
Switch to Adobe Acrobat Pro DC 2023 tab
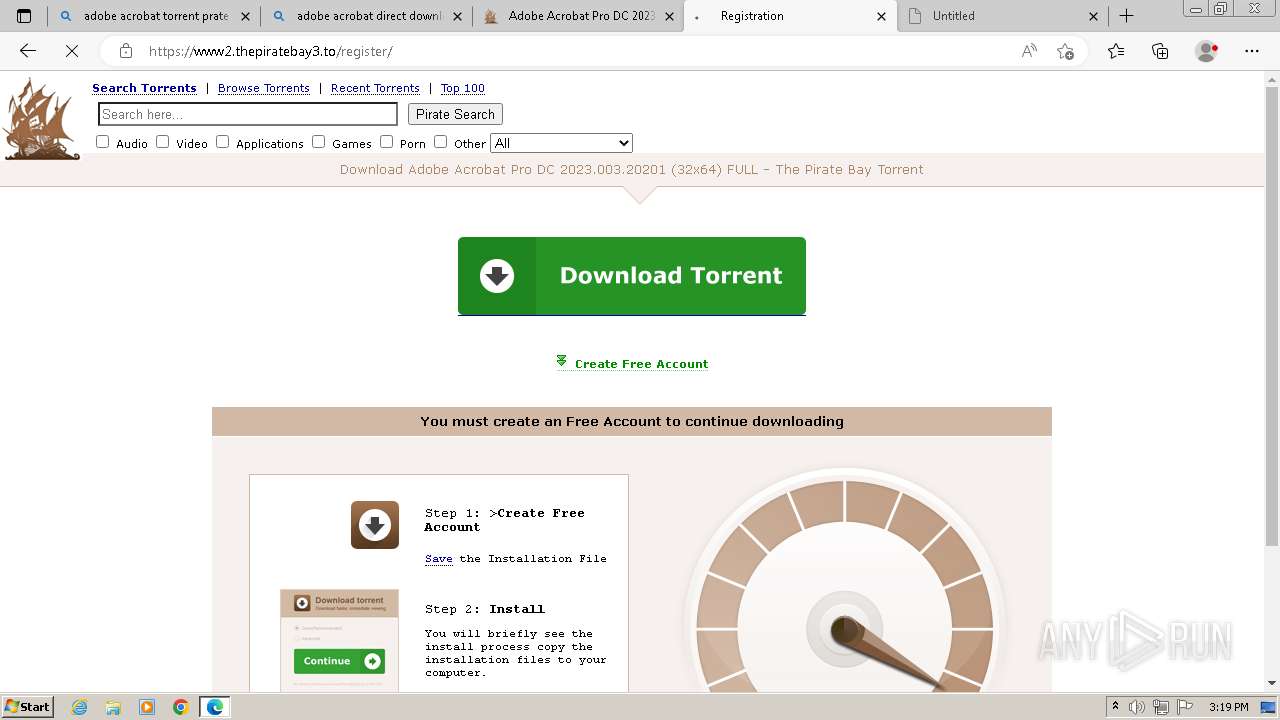(x=578, y=16)
